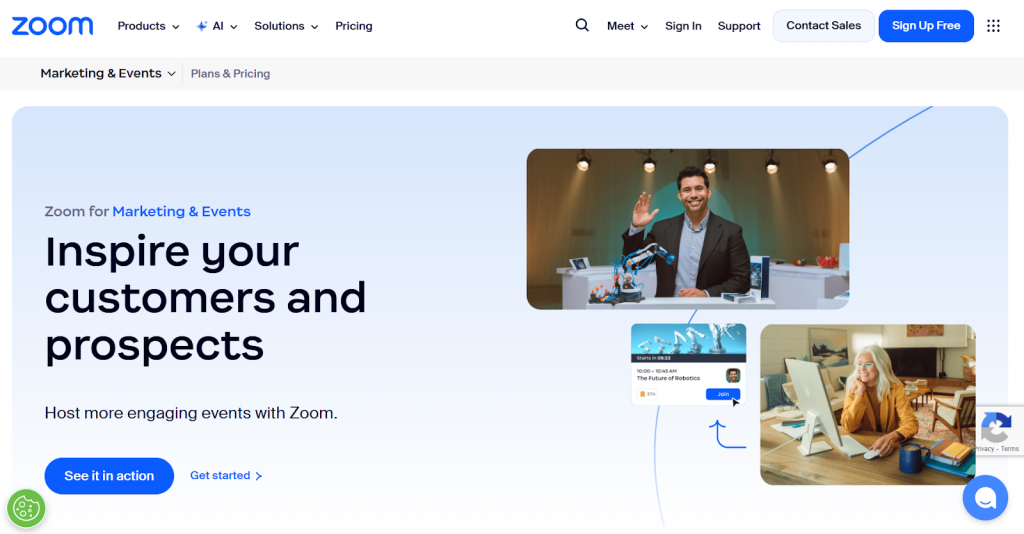Open Plans & Pricing tab
The image size is (1024, 534).
point(231,74)
